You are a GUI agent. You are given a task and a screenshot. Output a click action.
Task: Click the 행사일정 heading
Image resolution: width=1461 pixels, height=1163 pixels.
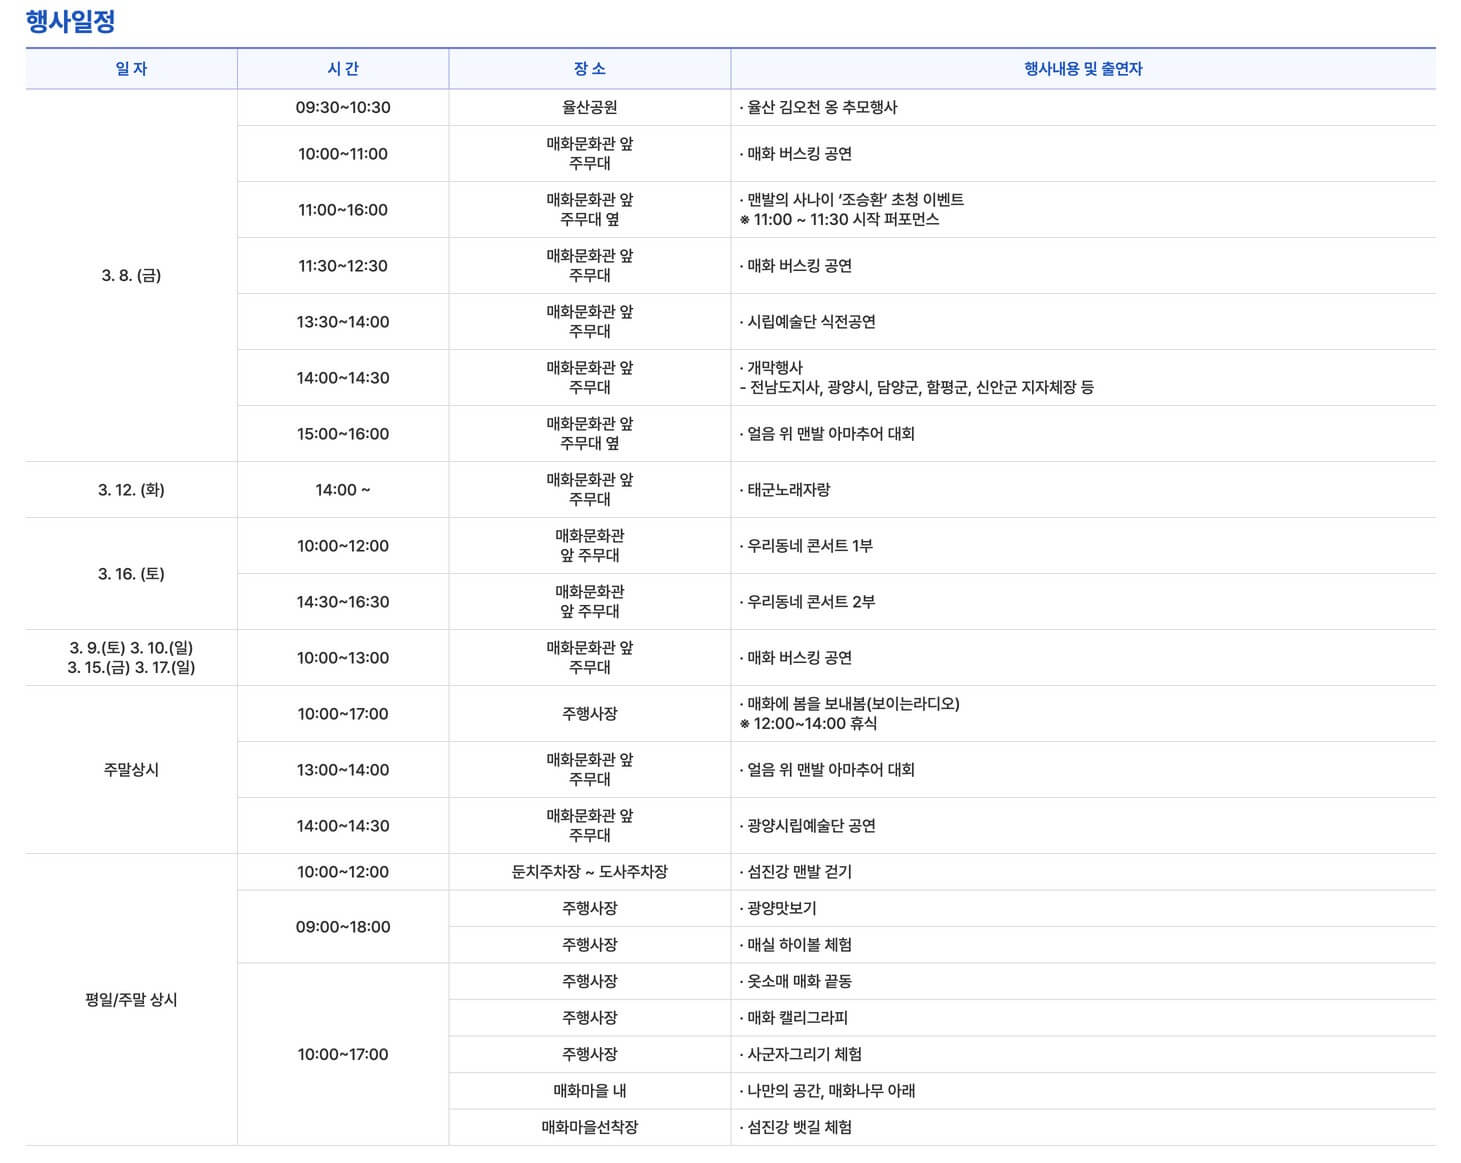(70, 21)
